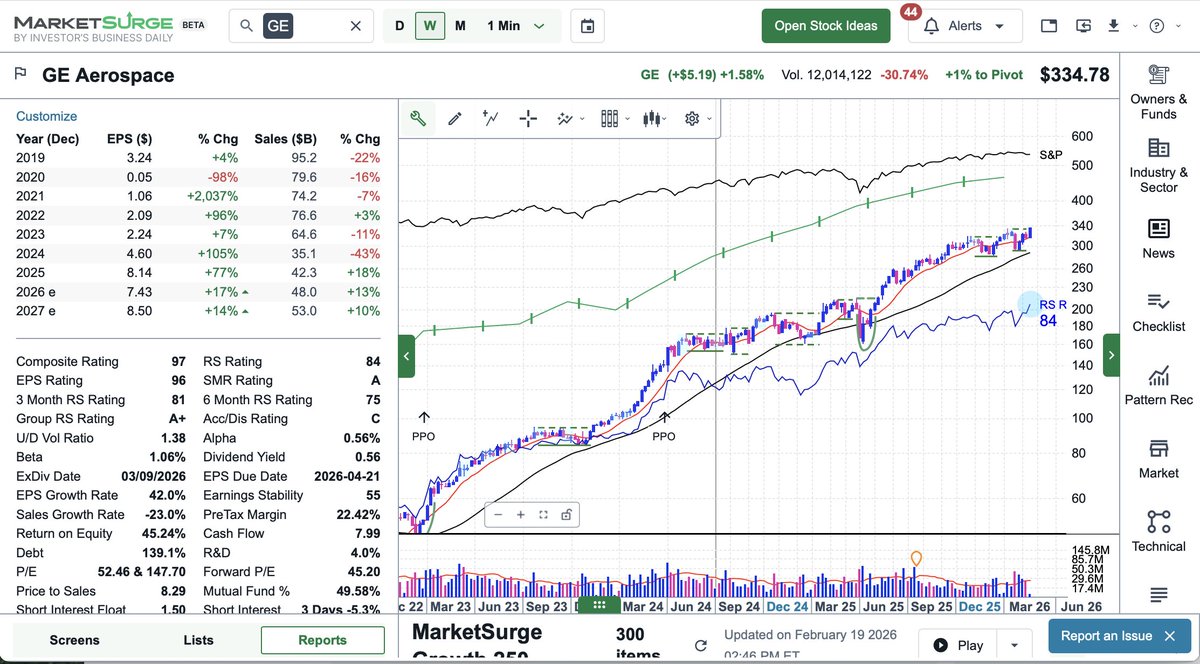The width and height of the screenshot is (1200, 664).
Task: Open the Alerts dropdown
Action: pos(965,26)
